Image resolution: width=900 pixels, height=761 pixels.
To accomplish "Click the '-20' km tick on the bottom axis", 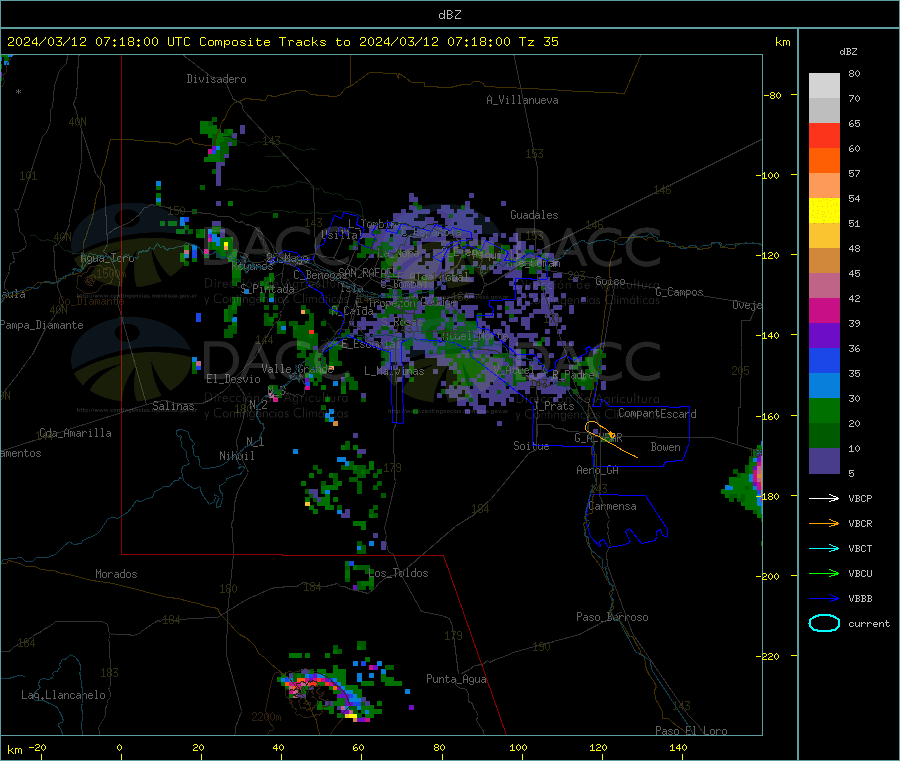I will 37,748.
